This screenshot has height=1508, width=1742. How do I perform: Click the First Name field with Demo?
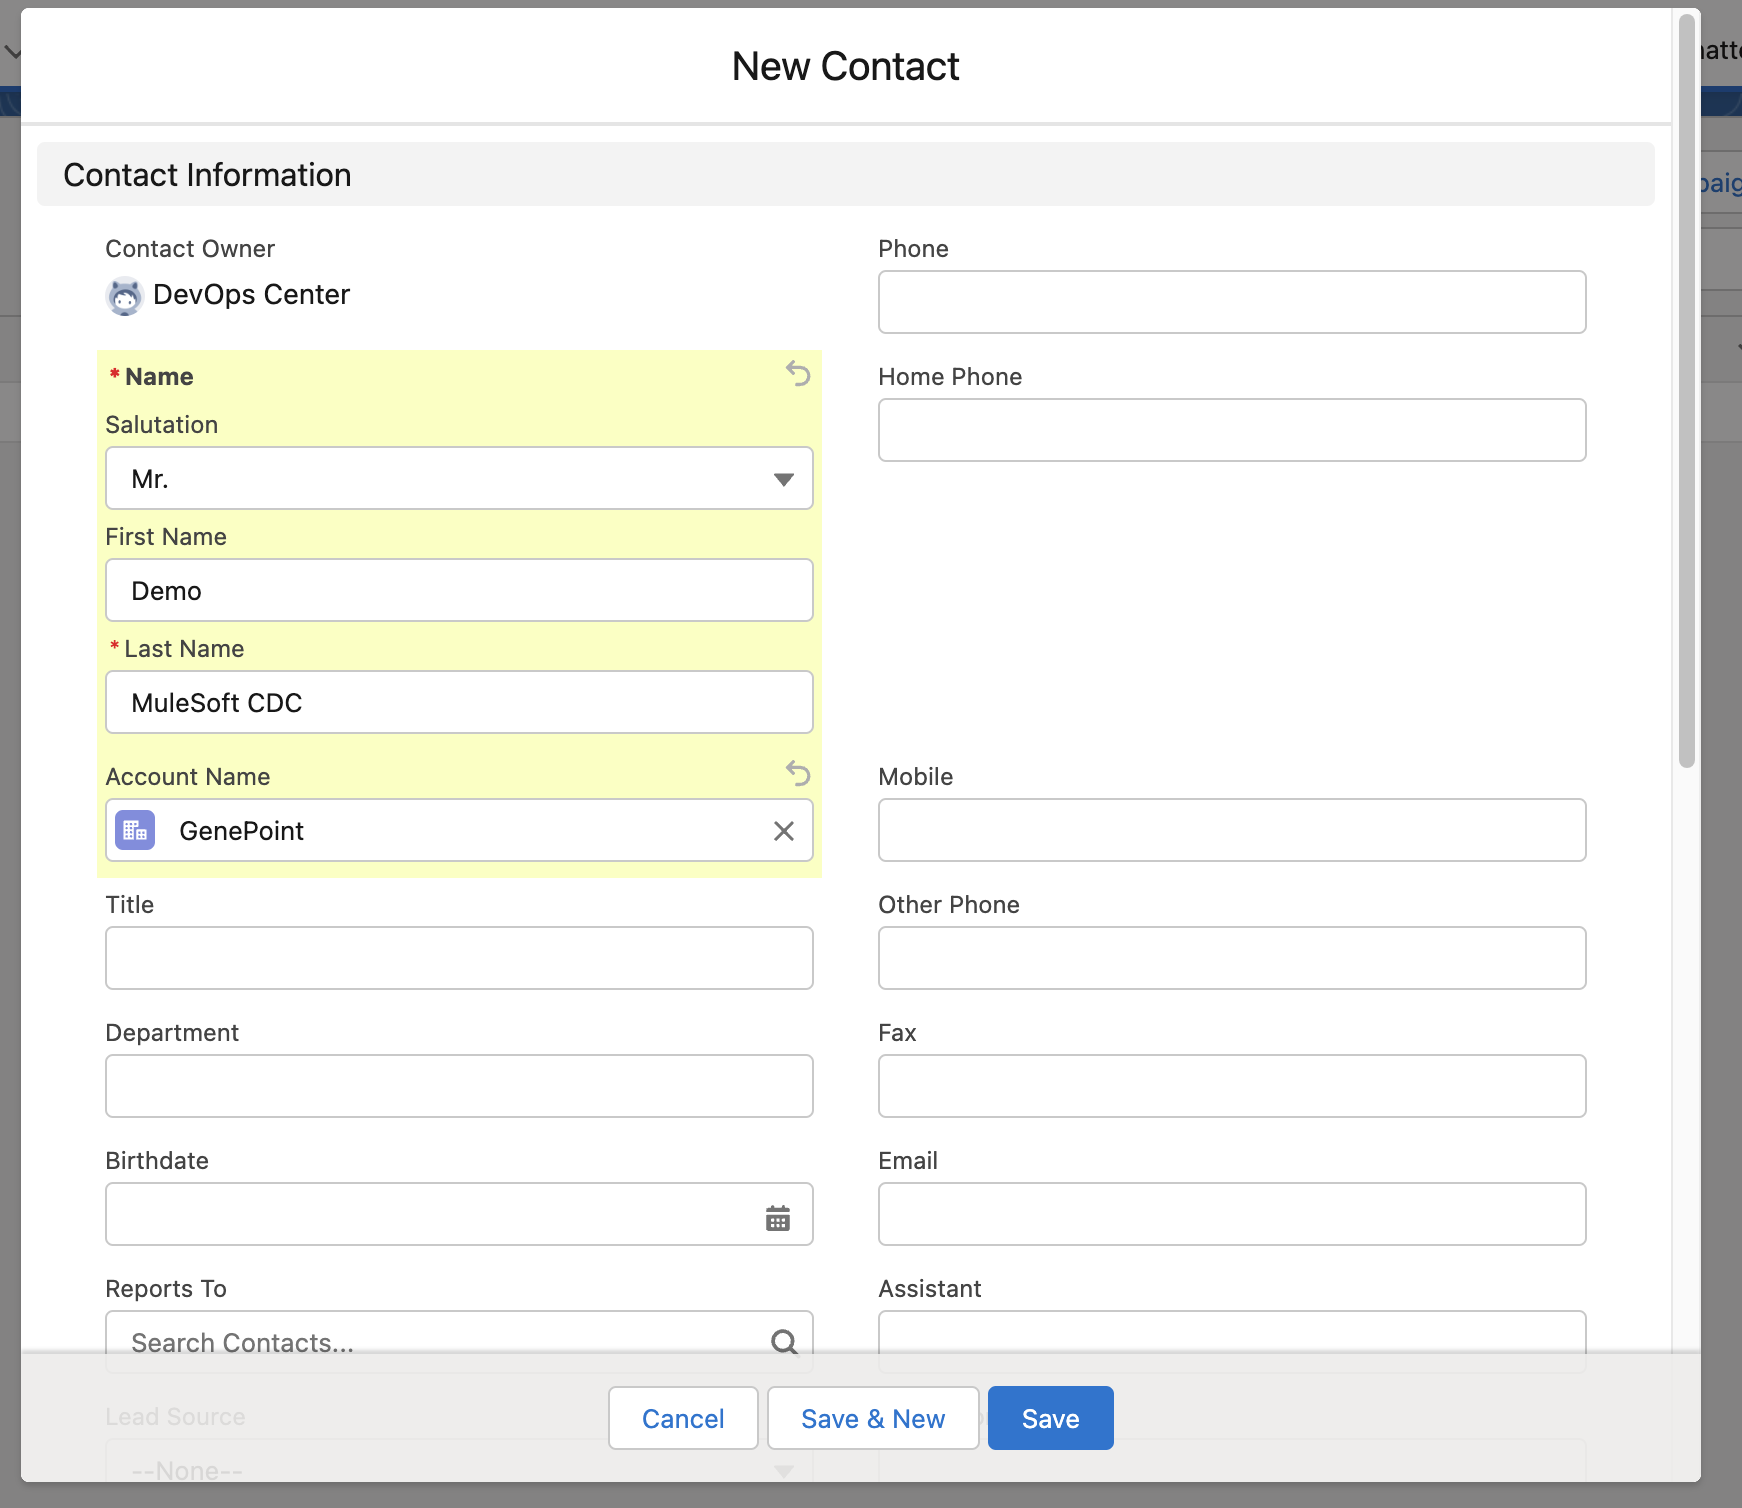click(459, 590)
